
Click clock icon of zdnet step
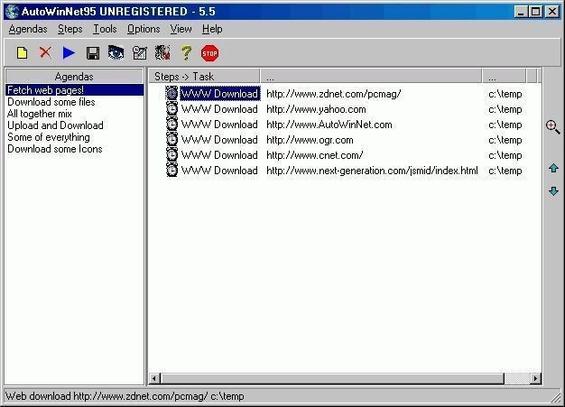172,93
